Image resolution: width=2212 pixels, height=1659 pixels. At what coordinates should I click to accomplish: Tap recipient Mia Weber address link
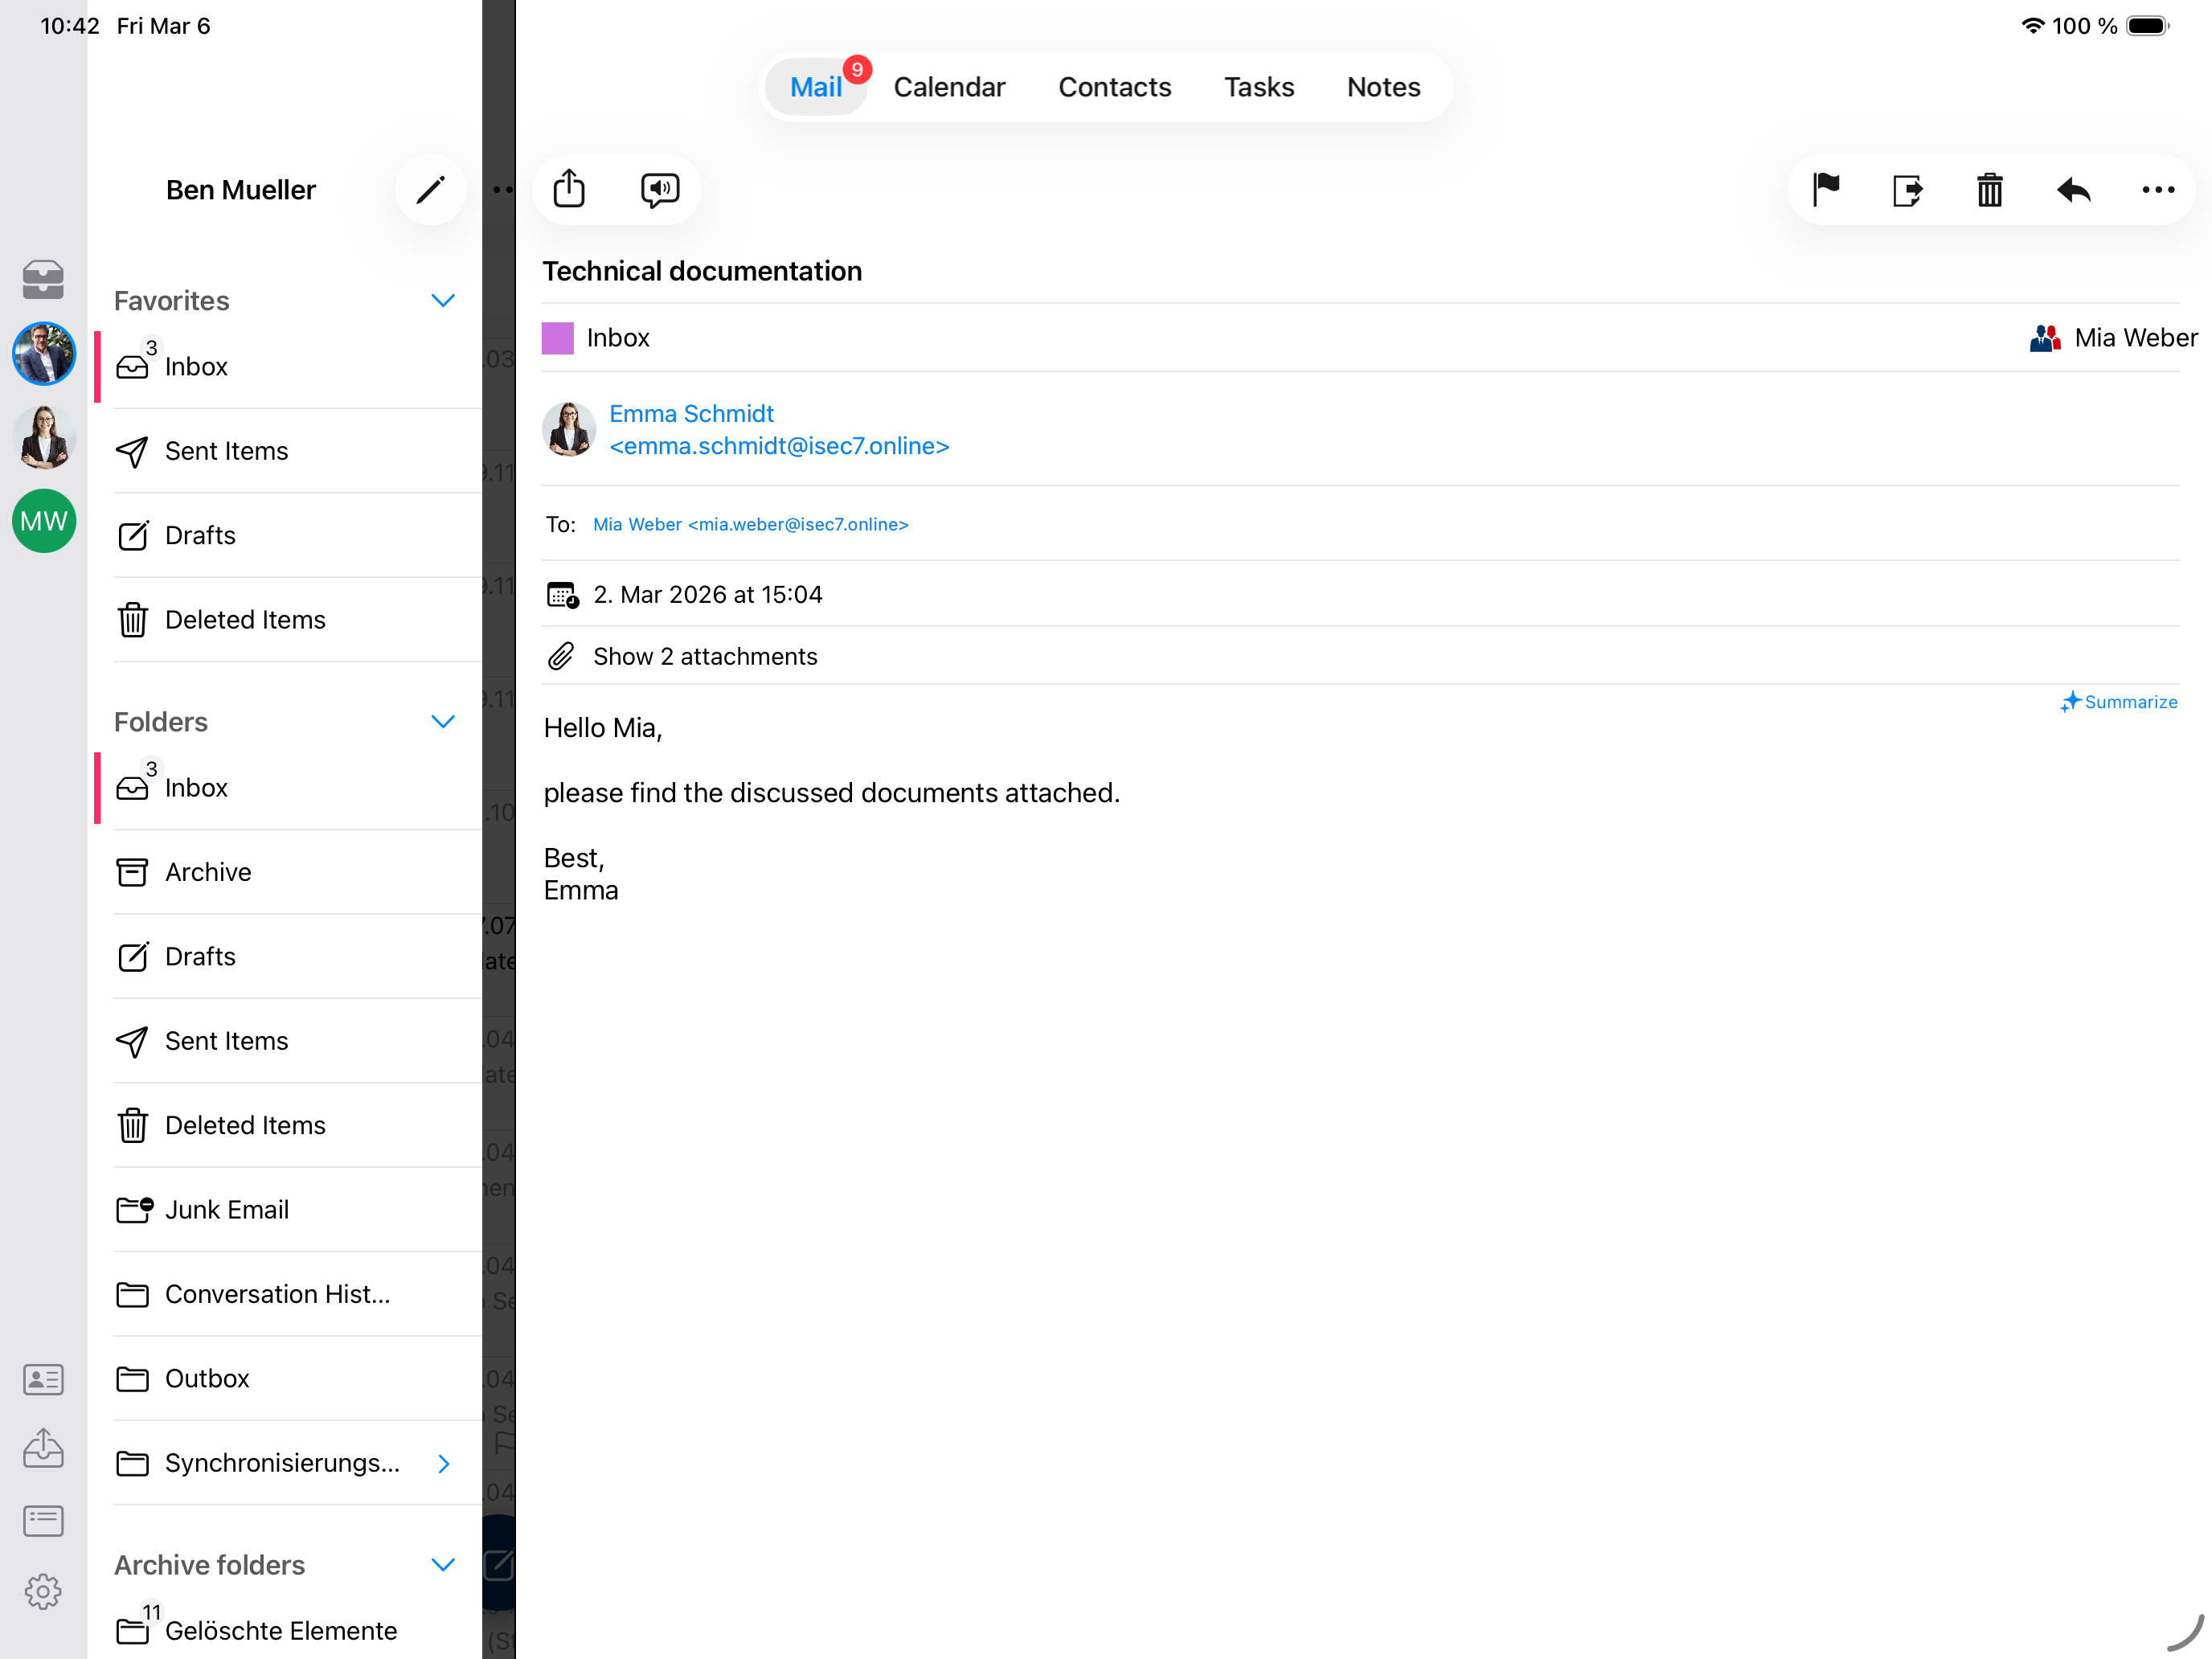point(750,525)
